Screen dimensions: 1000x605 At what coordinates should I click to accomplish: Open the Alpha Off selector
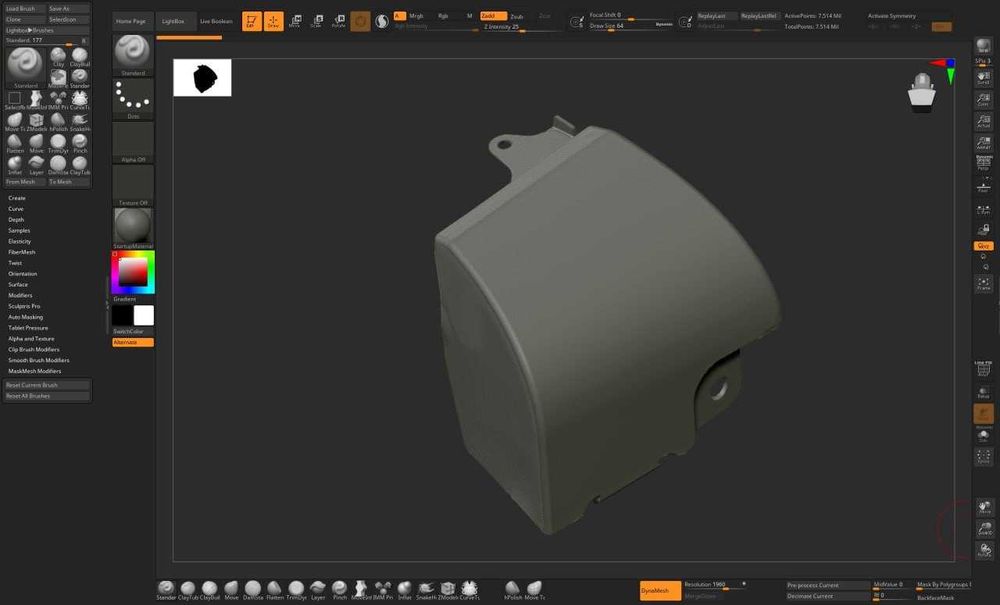pos(133,143)
